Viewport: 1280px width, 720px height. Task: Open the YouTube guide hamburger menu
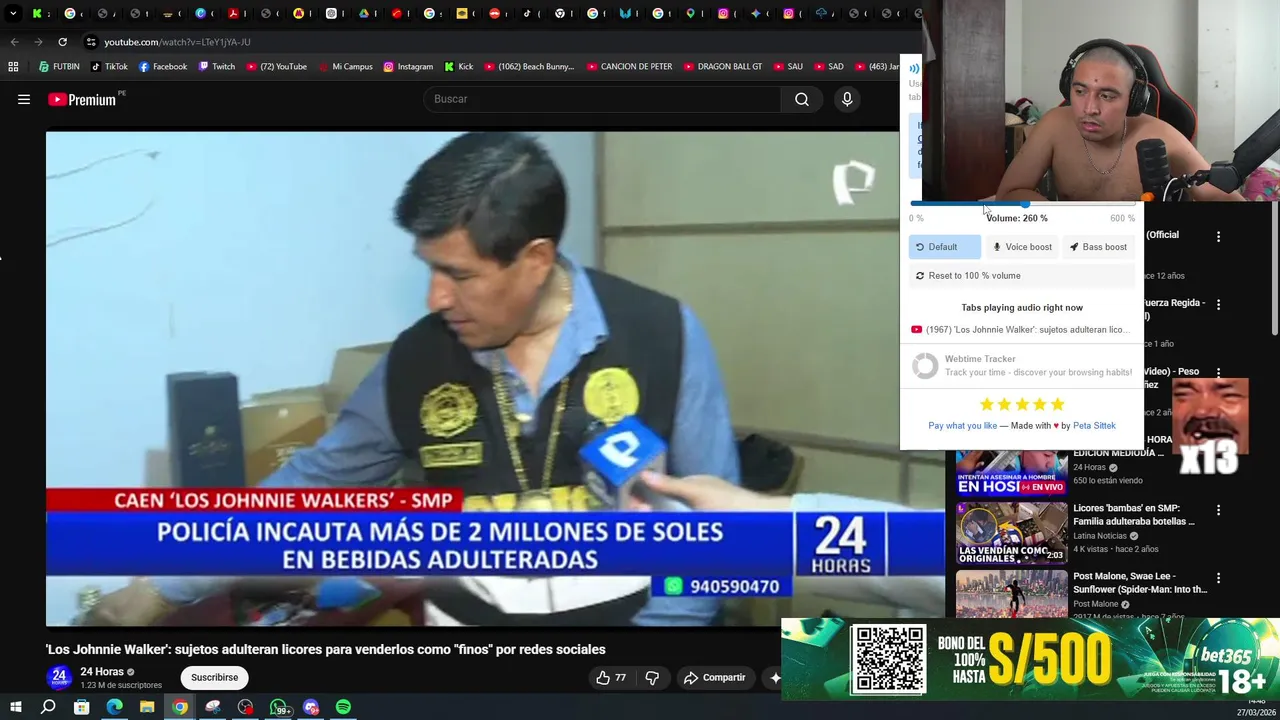24,99
